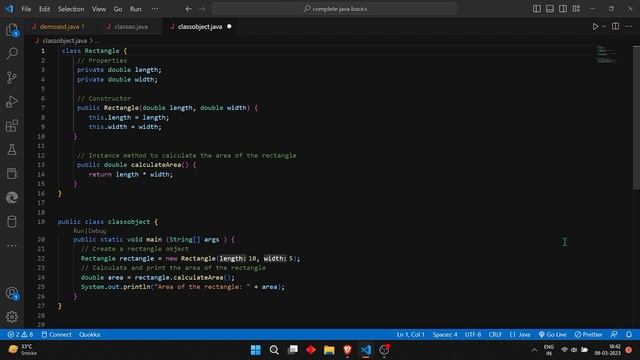Open the Run and Debug view
The image size is (640, 360).
pos(12,101)
